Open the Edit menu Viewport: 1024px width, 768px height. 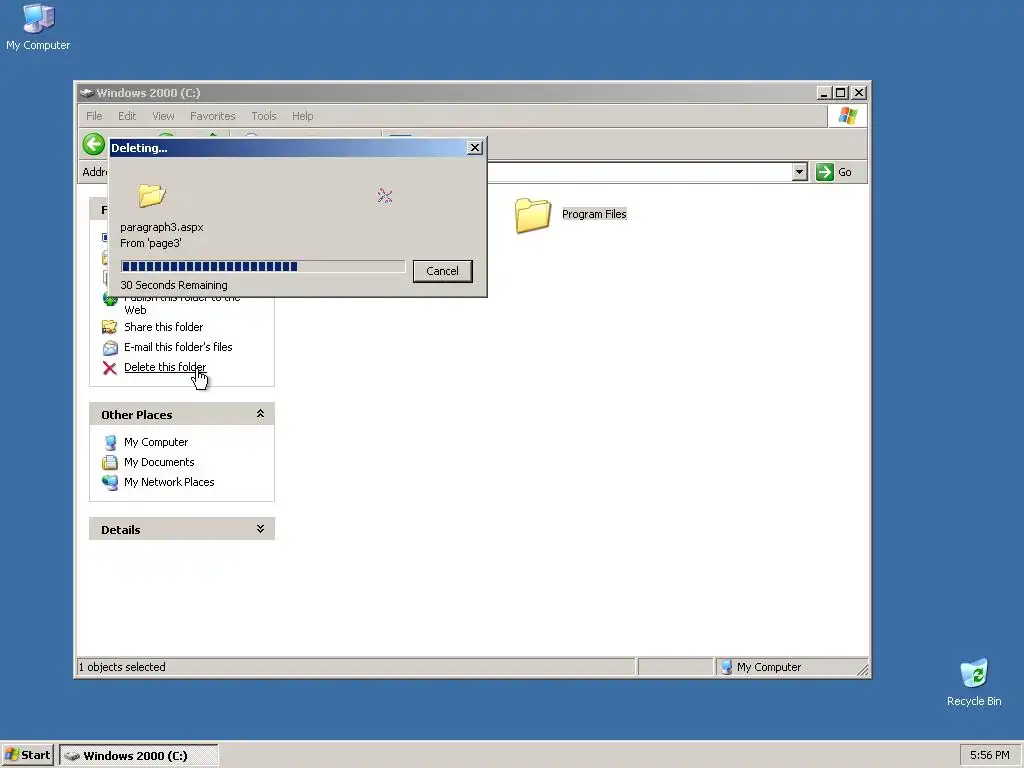(127, 116)
